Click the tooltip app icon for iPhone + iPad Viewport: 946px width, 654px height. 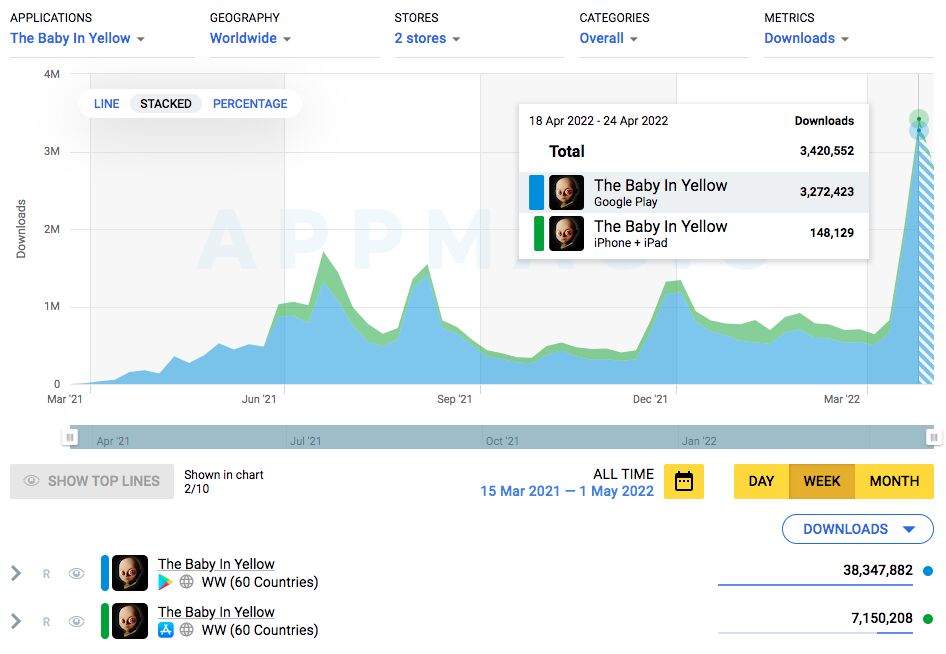(x=567, y=233)
